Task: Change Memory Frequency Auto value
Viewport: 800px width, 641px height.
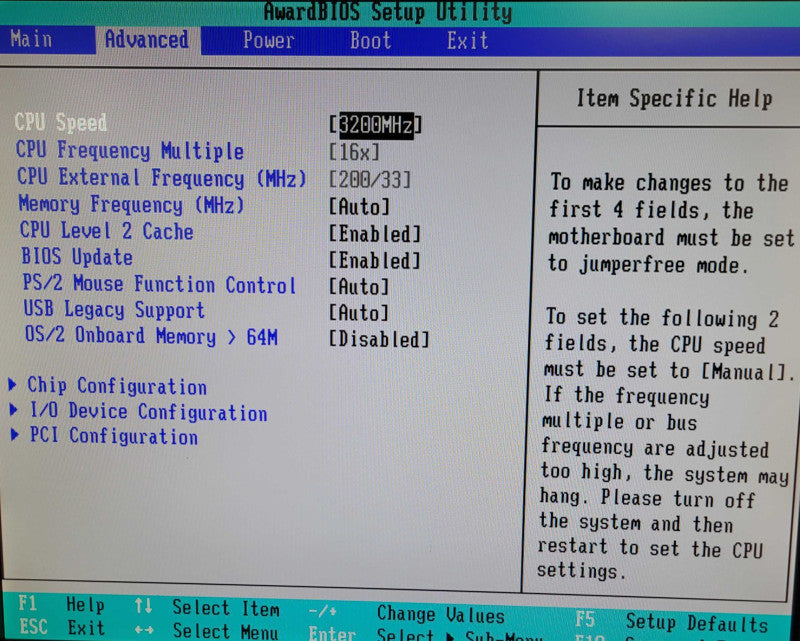Action: click(x=359, y=207)
